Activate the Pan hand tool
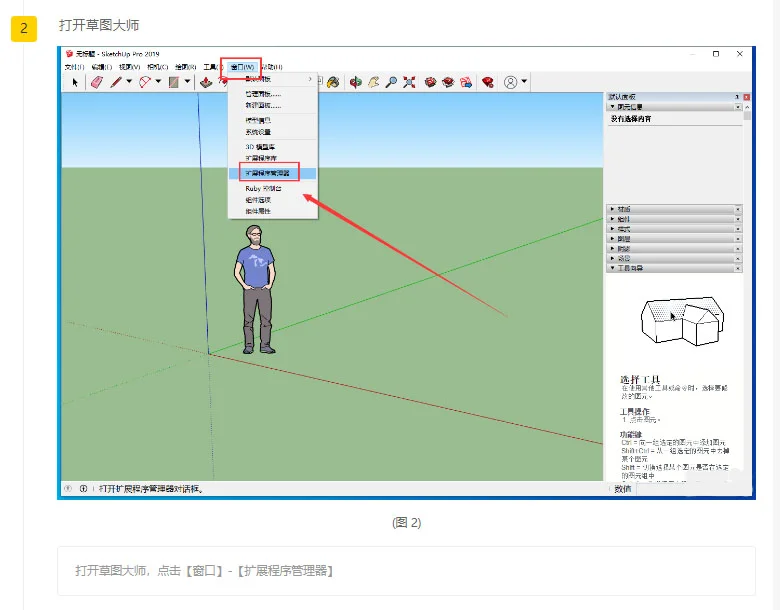The height and width of the screenshot is (610, 780). [373, 82]
